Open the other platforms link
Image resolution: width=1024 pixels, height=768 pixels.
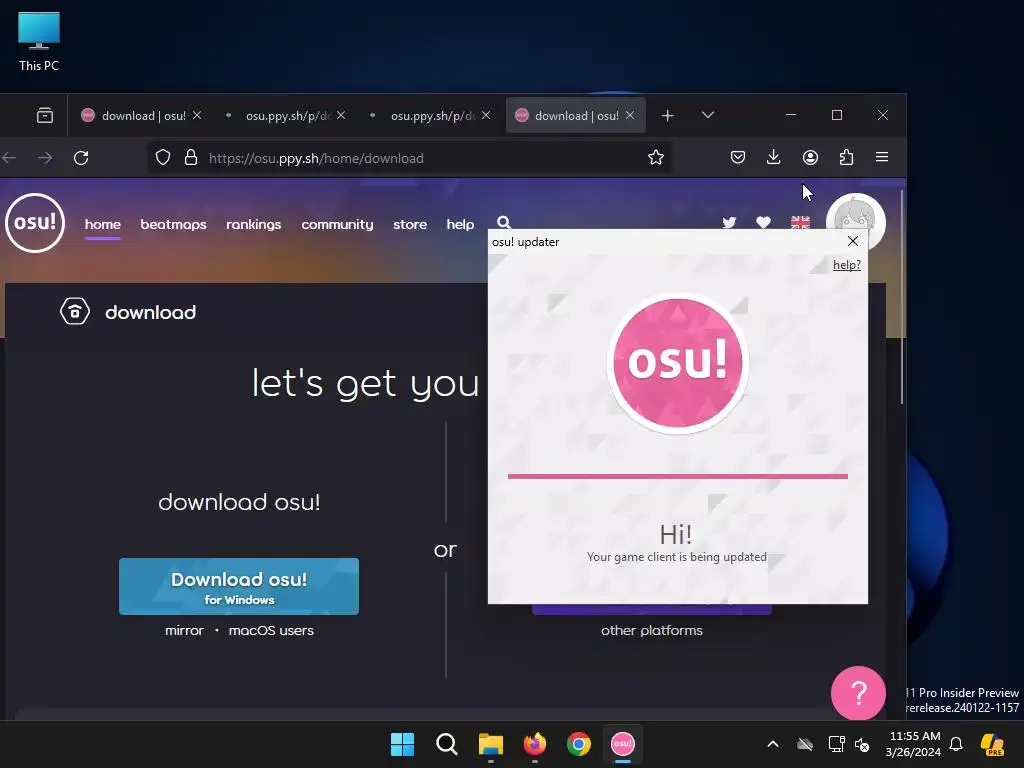652,630
